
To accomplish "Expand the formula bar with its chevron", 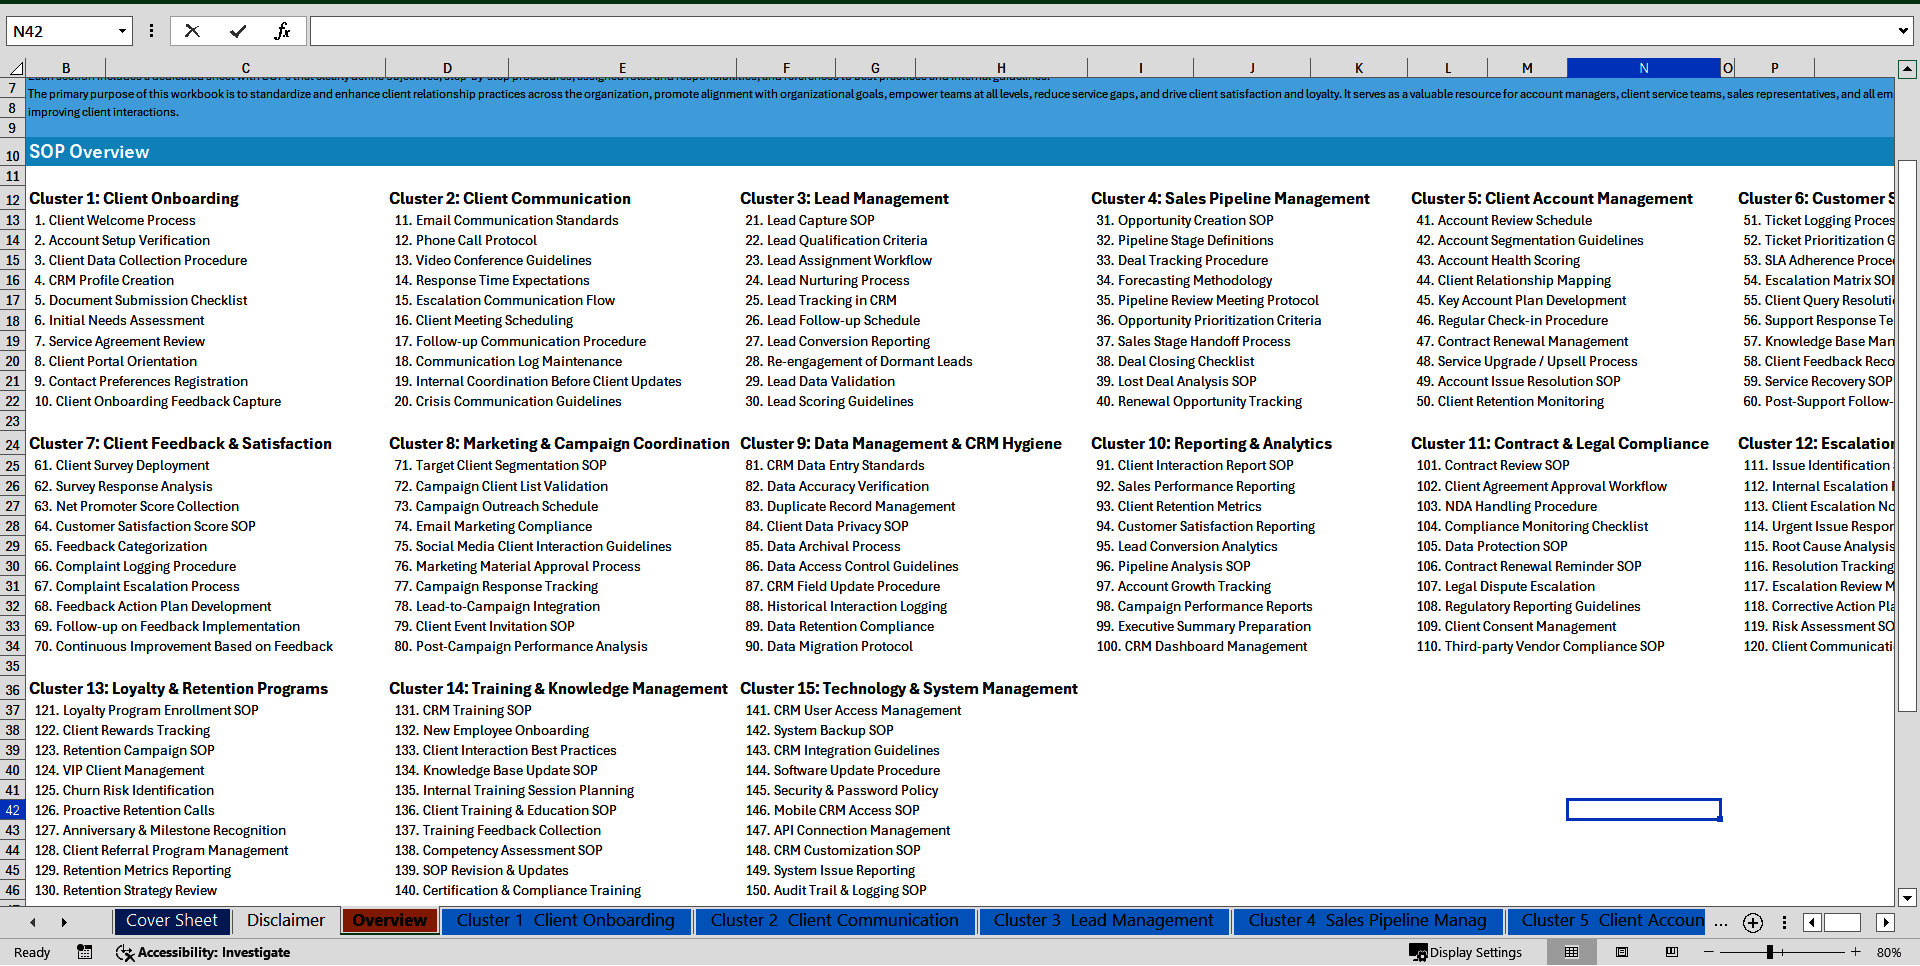I will (1904, 31).
